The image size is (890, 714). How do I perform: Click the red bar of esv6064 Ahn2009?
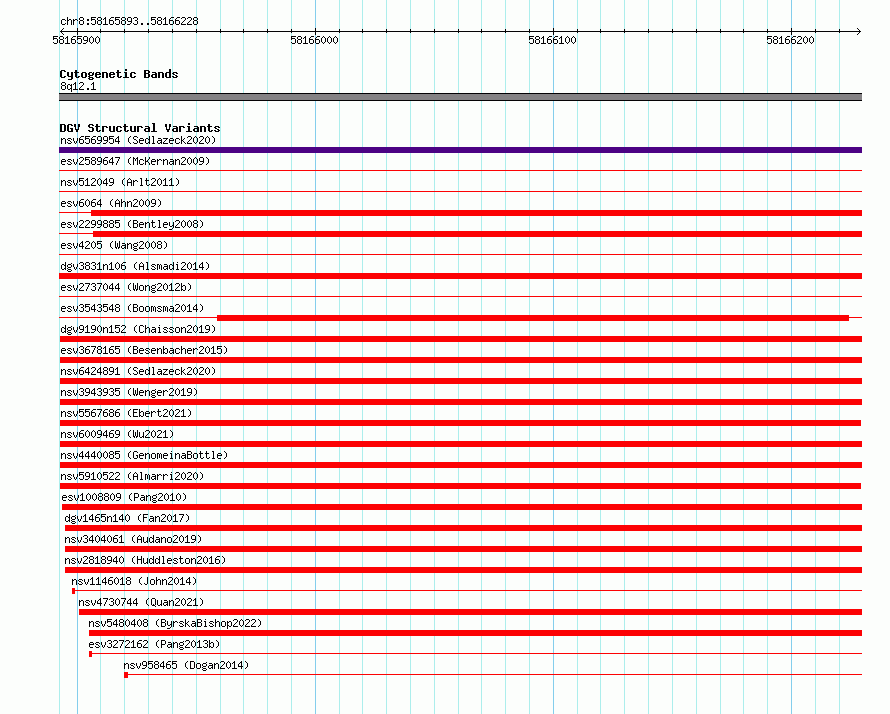tap(476, 213)
